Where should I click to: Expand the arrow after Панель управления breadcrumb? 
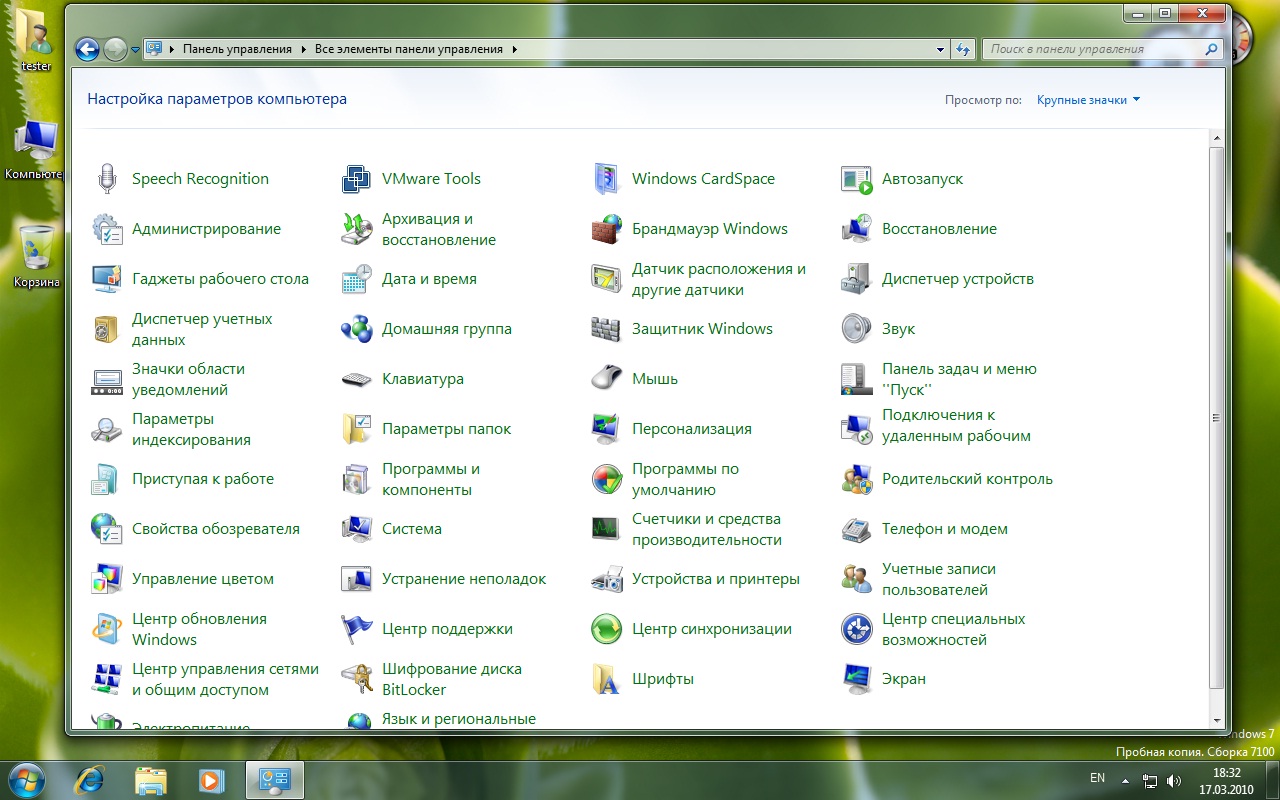coord(302,49)
